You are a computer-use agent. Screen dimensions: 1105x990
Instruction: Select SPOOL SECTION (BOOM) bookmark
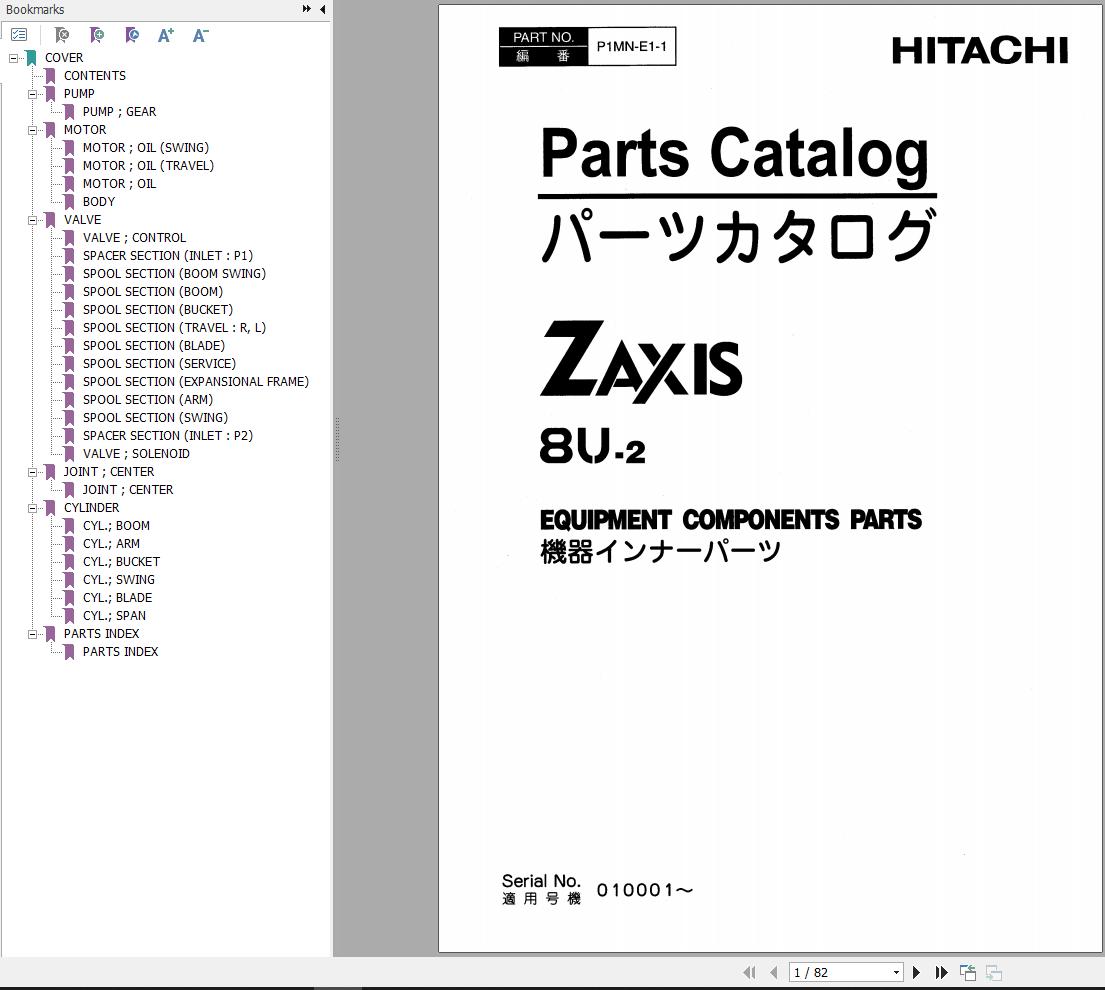[152, 292]
